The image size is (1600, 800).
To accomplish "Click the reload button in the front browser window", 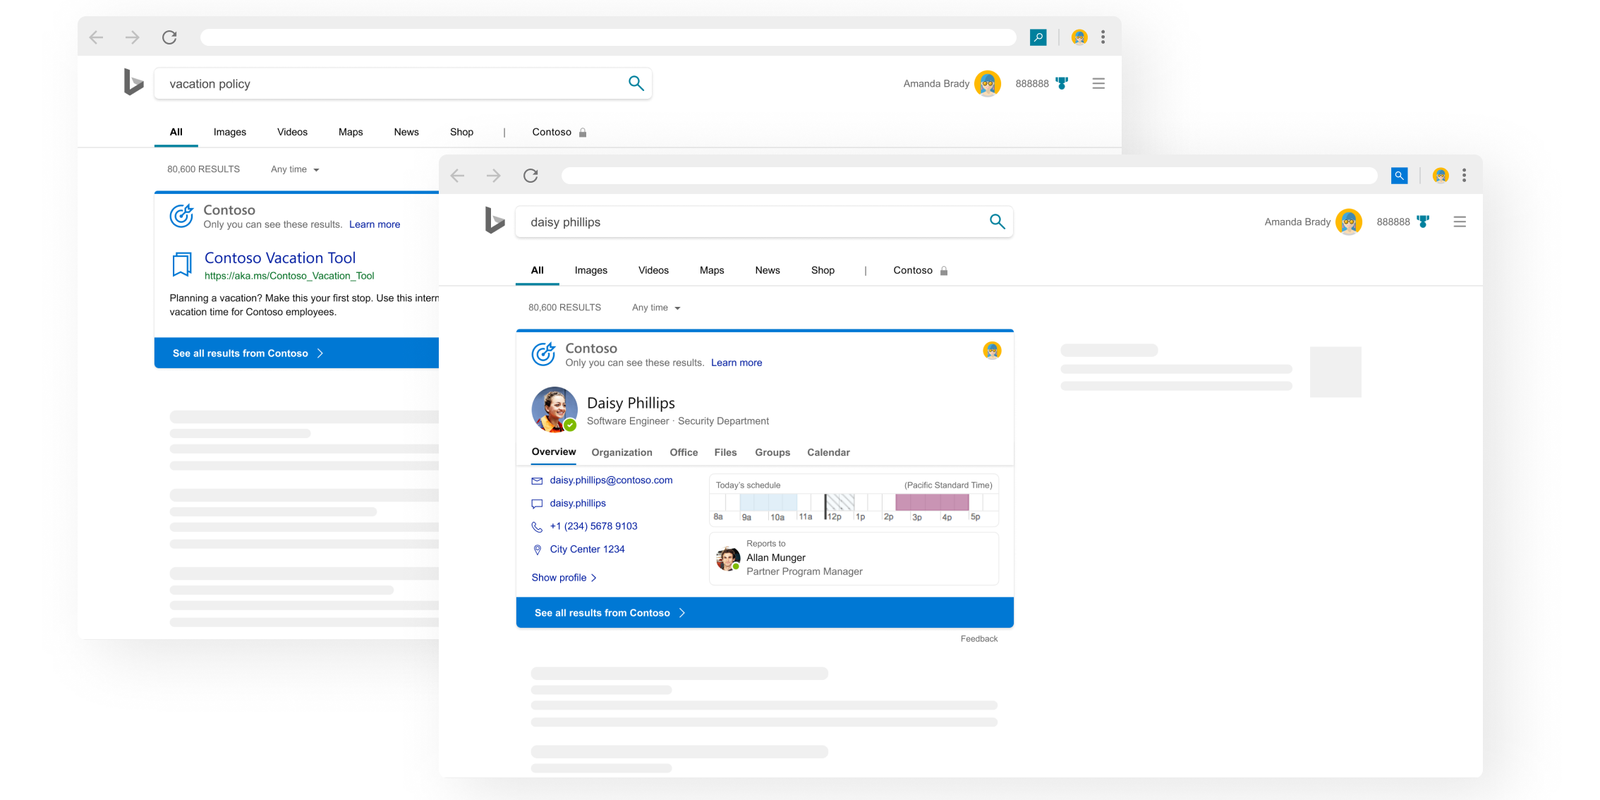I will (531, 176).
